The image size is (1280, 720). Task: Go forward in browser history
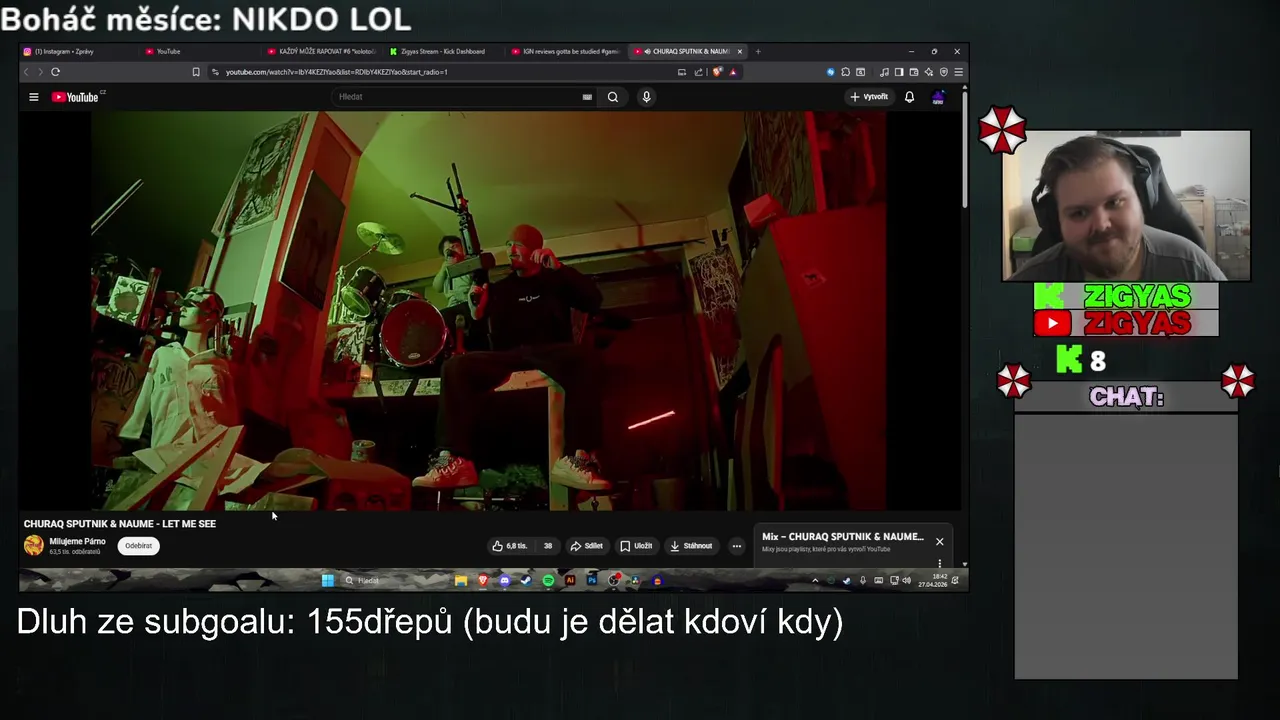(x=40, y=72)
